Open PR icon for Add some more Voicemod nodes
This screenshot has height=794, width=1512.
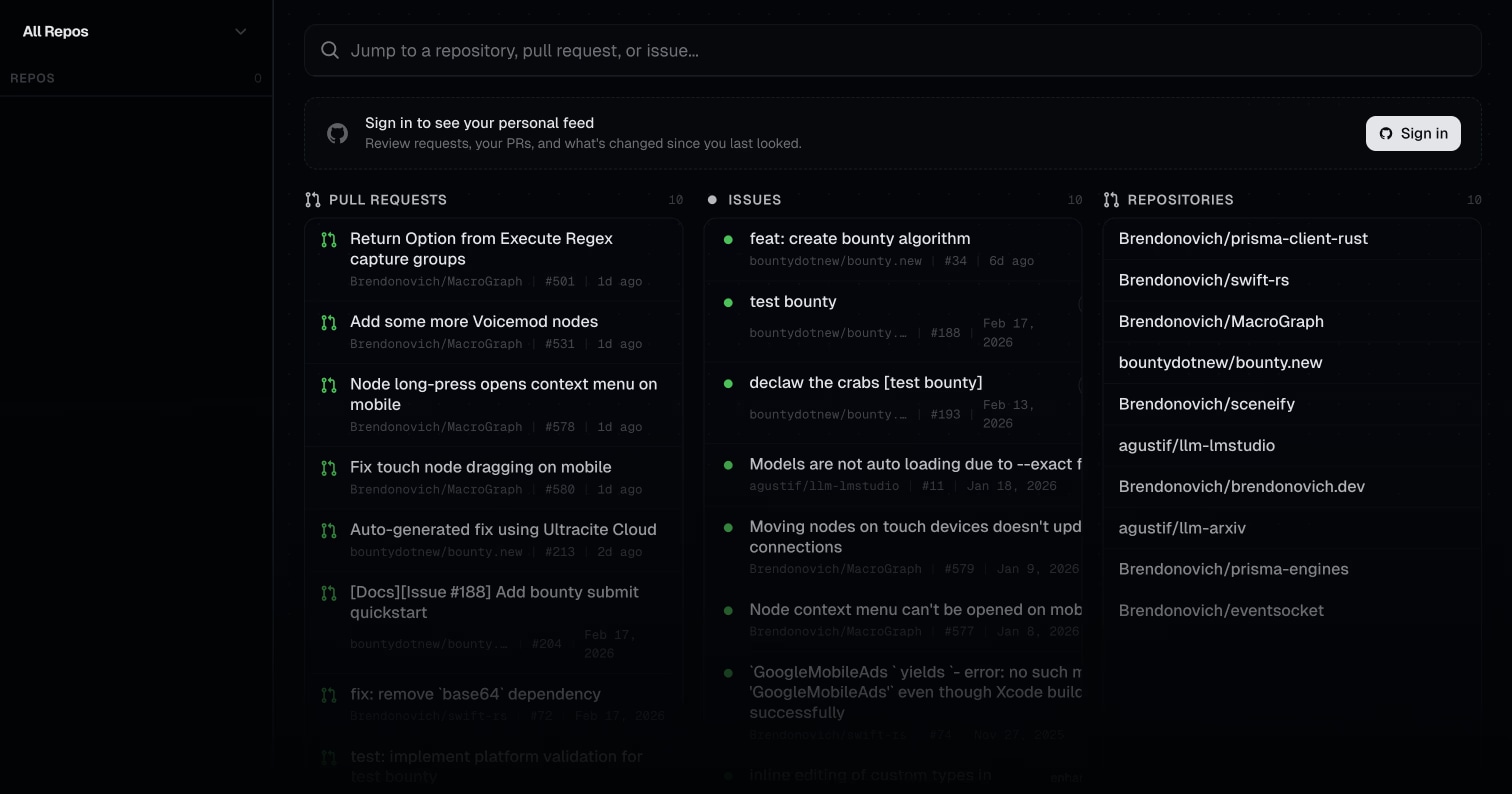(x=329, y=323)
